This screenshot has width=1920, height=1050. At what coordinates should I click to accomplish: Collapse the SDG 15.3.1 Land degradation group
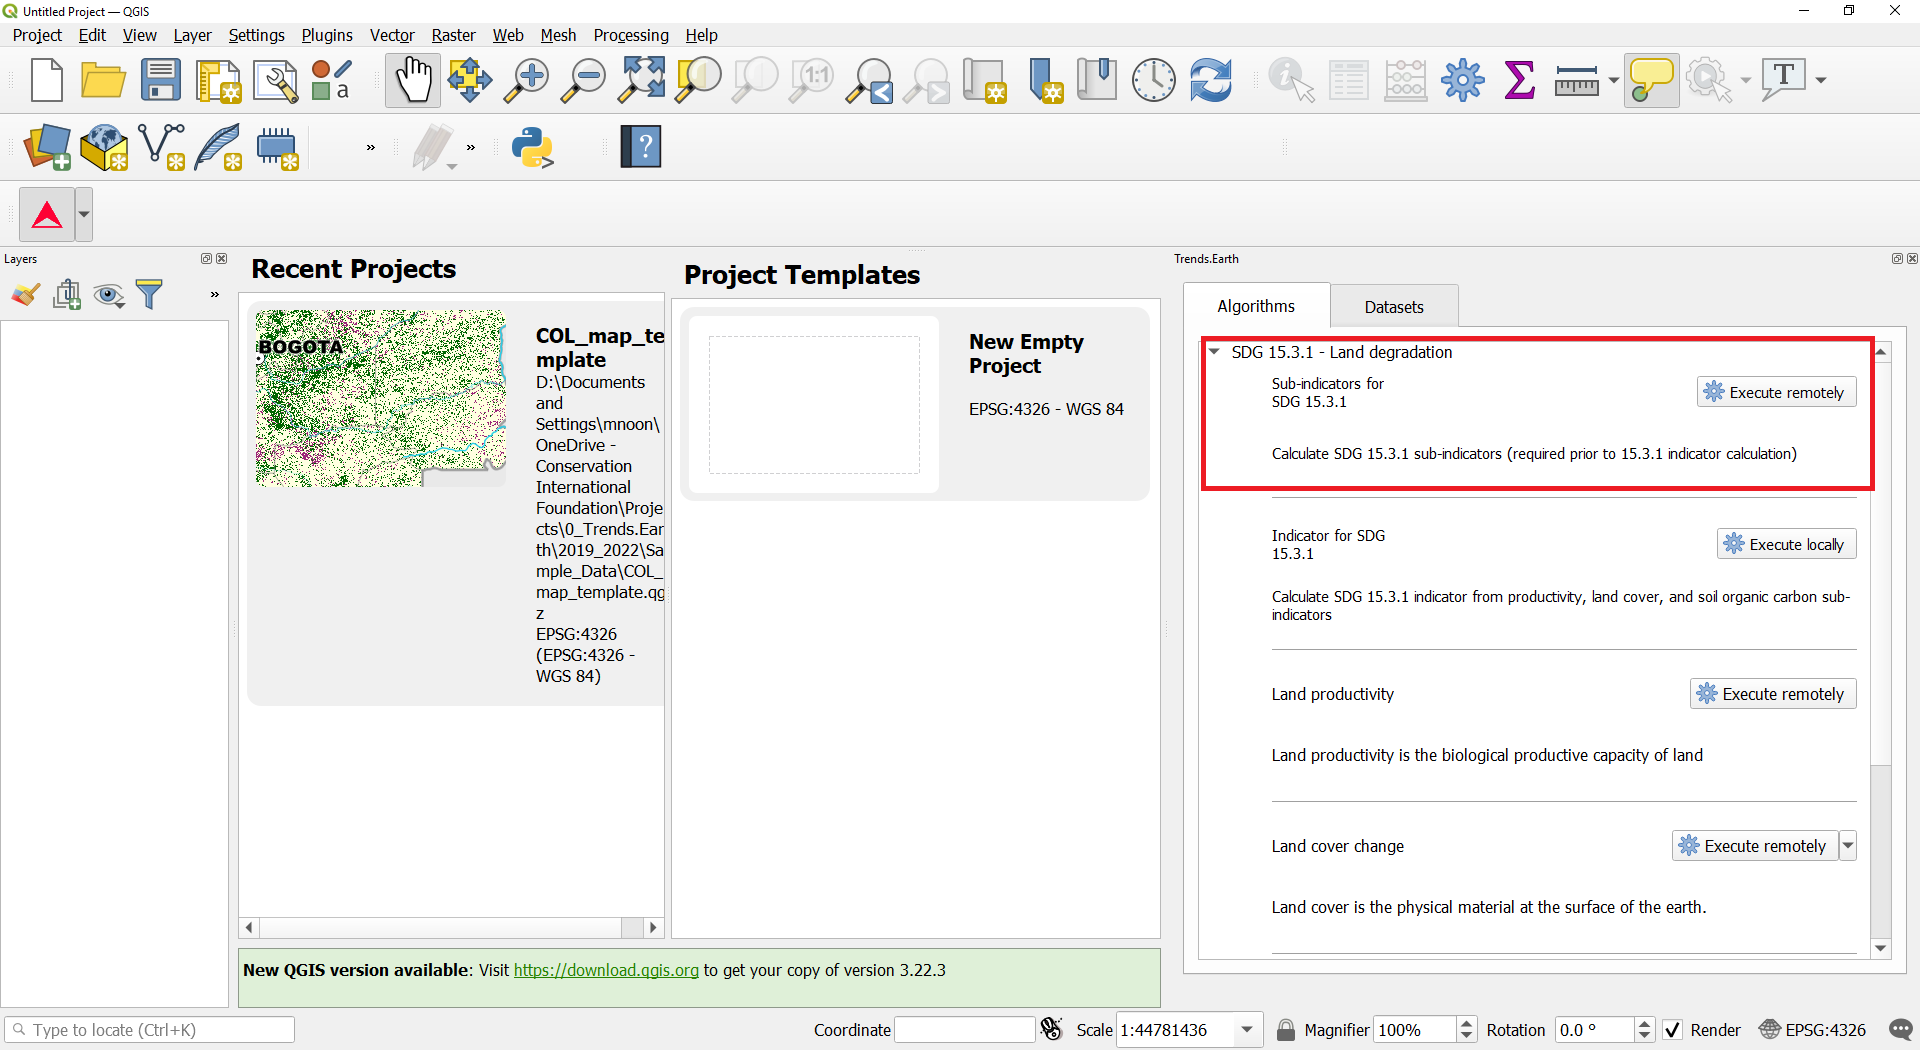click(x=1214, y=352)
